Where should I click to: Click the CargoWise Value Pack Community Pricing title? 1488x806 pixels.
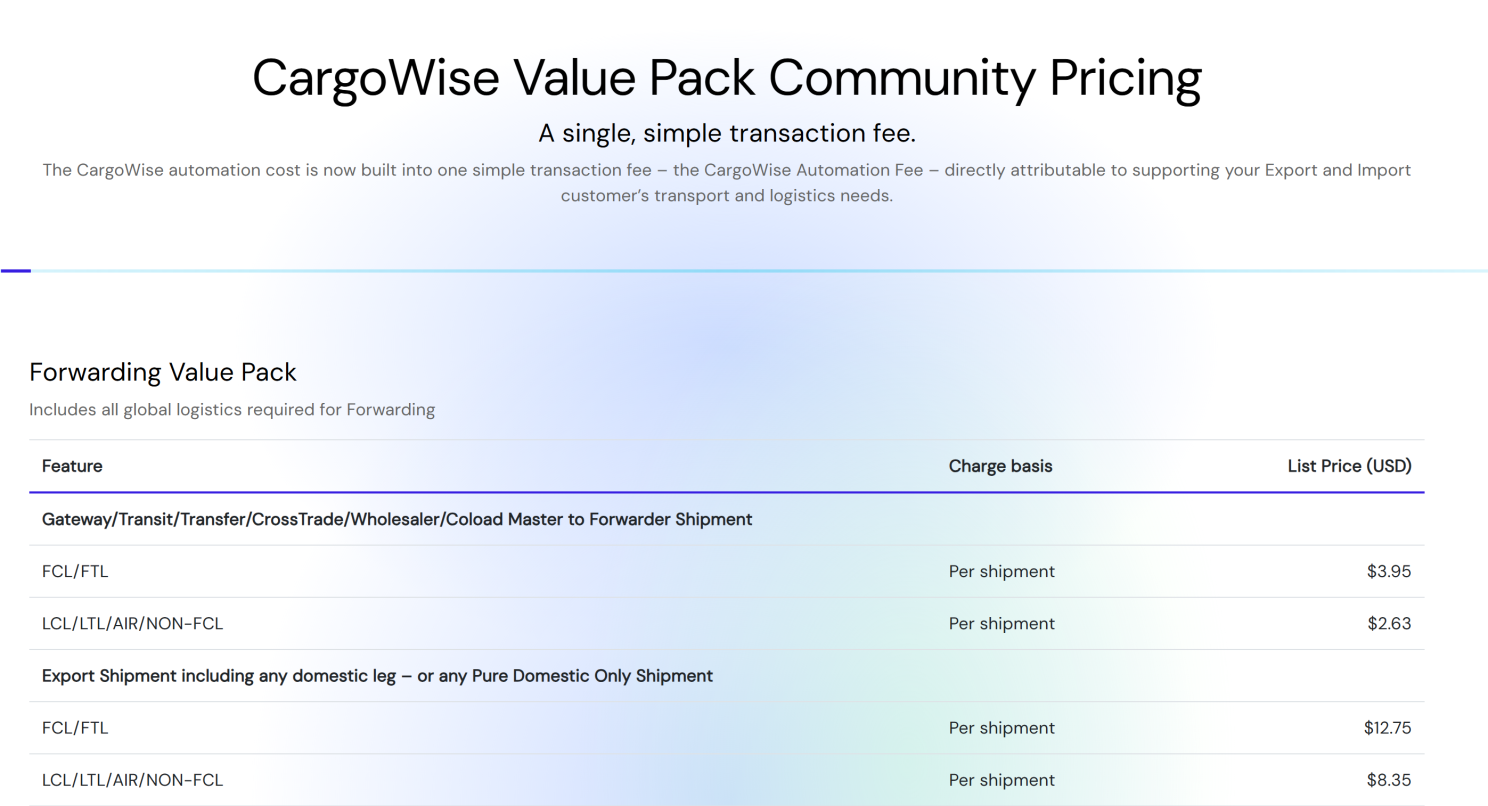click(x=726, y=78)
